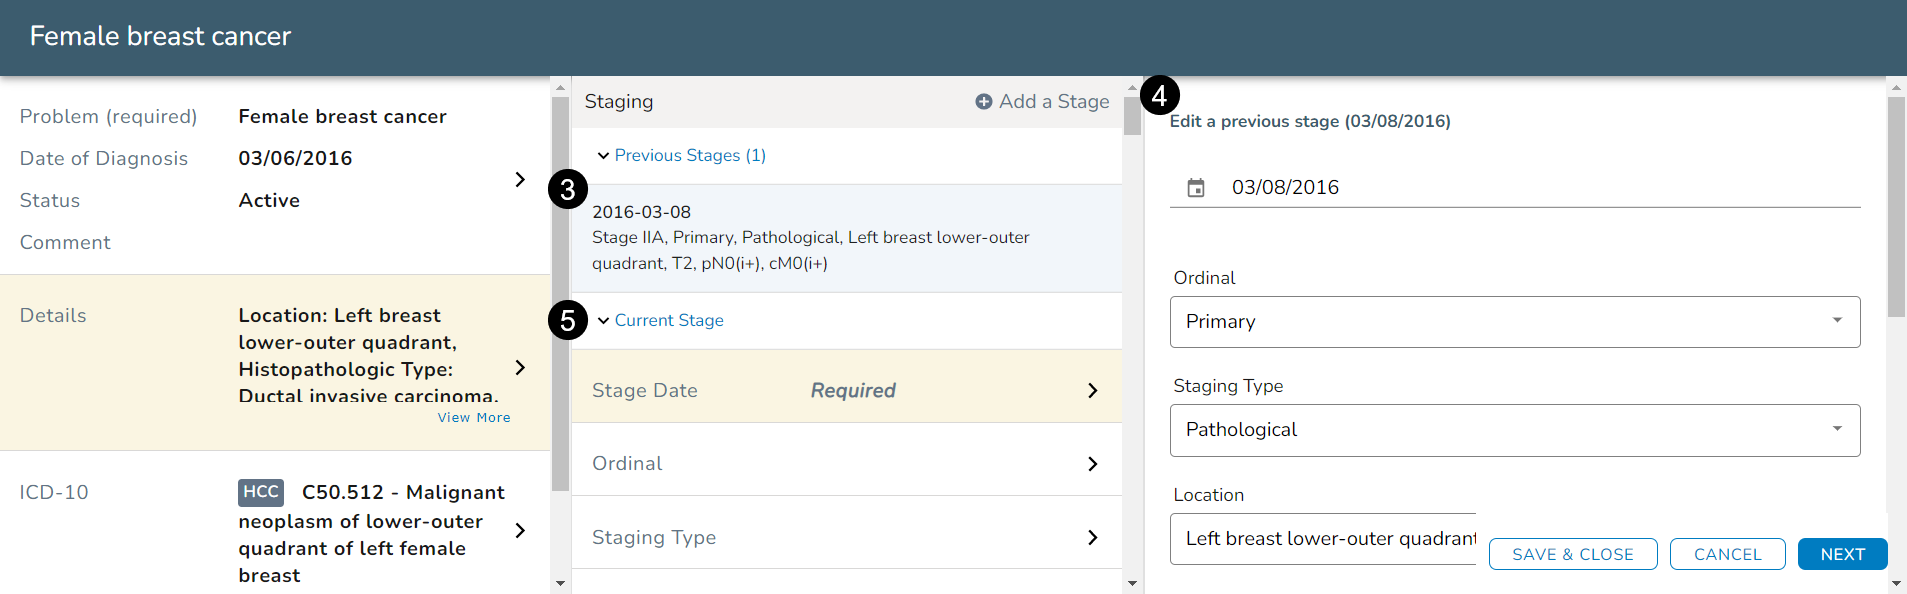Viewport: 1907px width, 594px height.
Task: Click the HCC badge in ICD-10 row
Action: click(260, 492)
